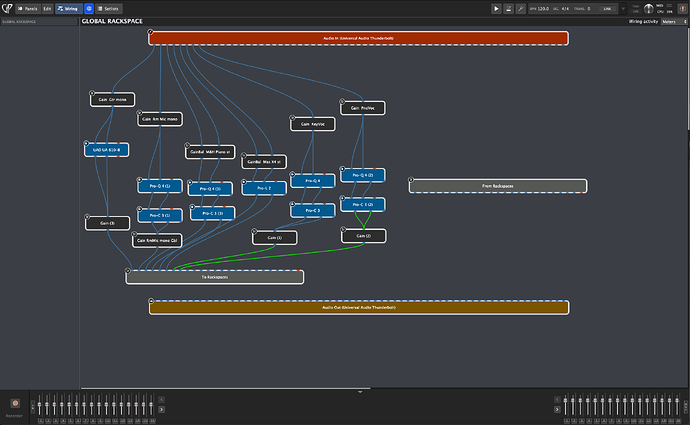Select the Pro-C 3 (1) plugin block
The image size is (690, 425).
[x=160, y=215]
